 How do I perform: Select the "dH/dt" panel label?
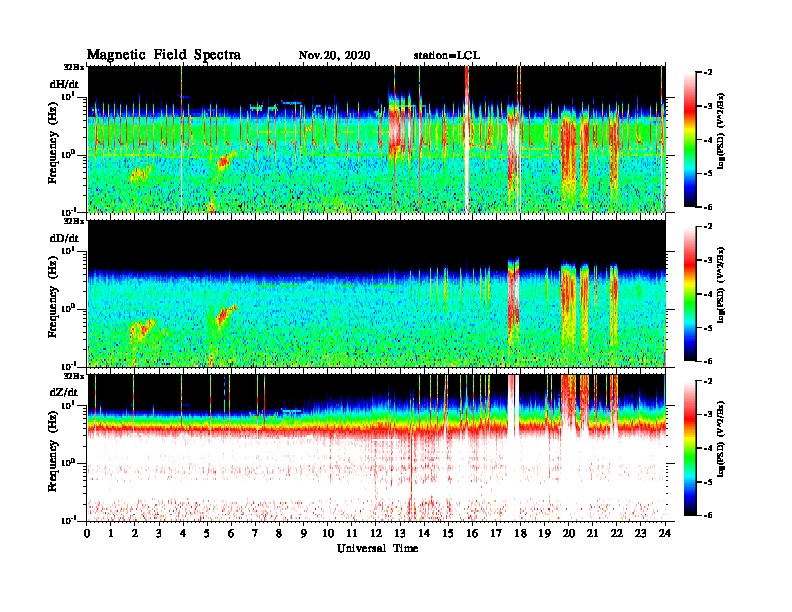(64, 84)
